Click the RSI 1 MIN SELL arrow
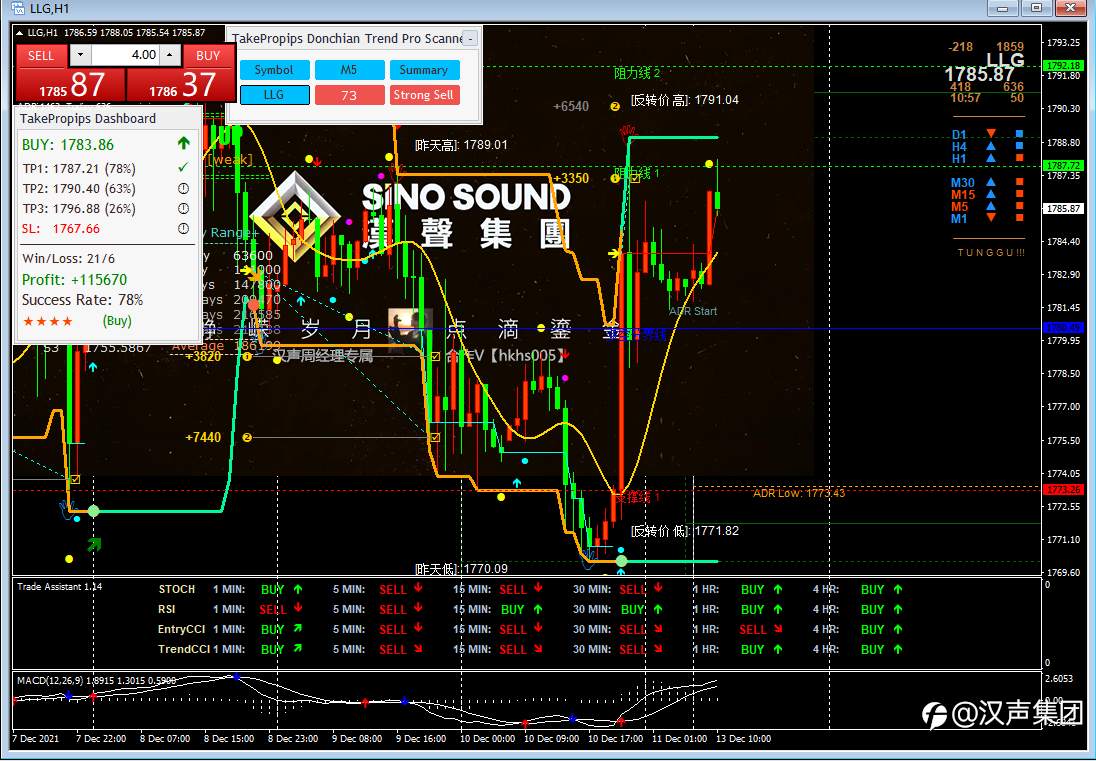Image resolution: width=1096 pixels, height=761 pixels. (x=298, y=609)
